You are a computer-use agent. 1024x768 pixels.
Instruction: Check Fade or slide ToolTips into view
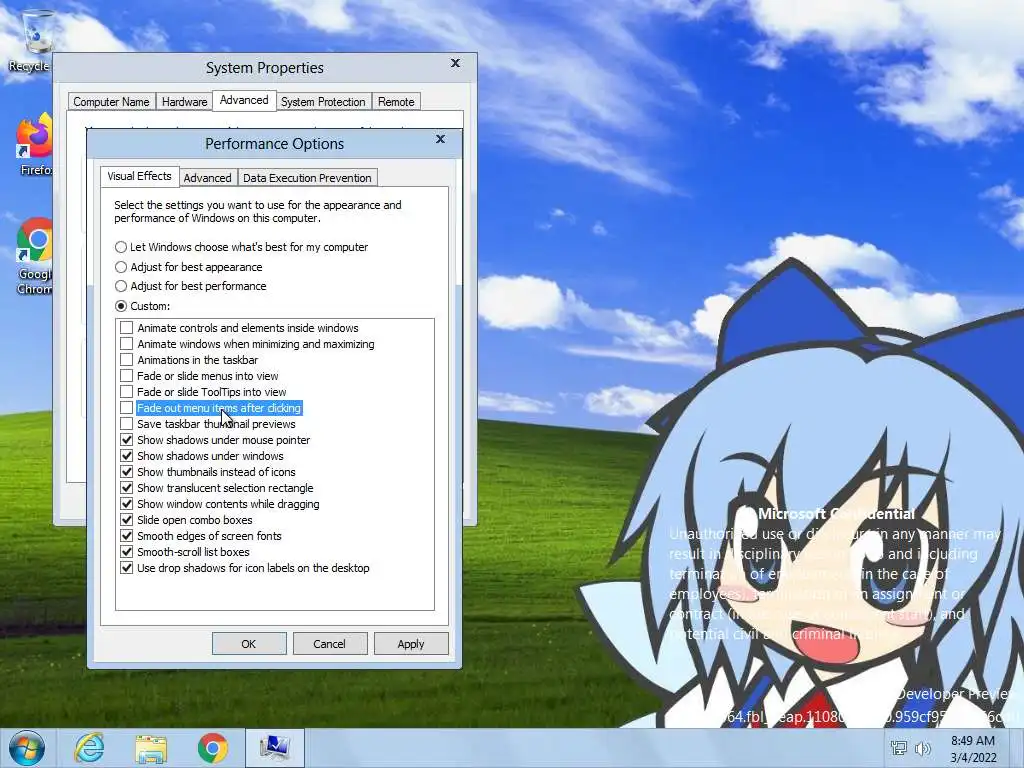click(127, 392)
